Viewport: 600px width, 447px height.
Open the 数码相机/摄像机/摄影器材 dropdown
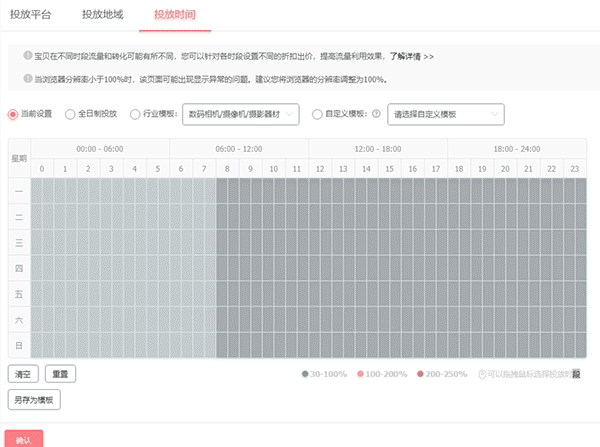[x=242, y=115]
